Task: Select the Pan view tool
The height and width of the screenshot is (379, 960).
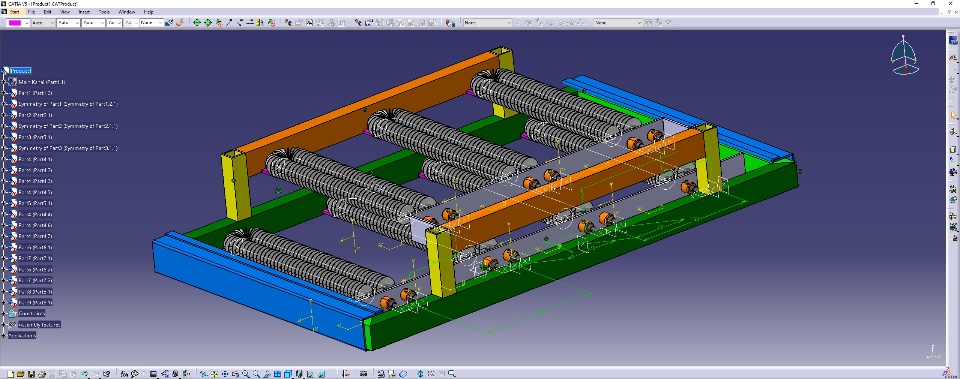Action: 225,373
